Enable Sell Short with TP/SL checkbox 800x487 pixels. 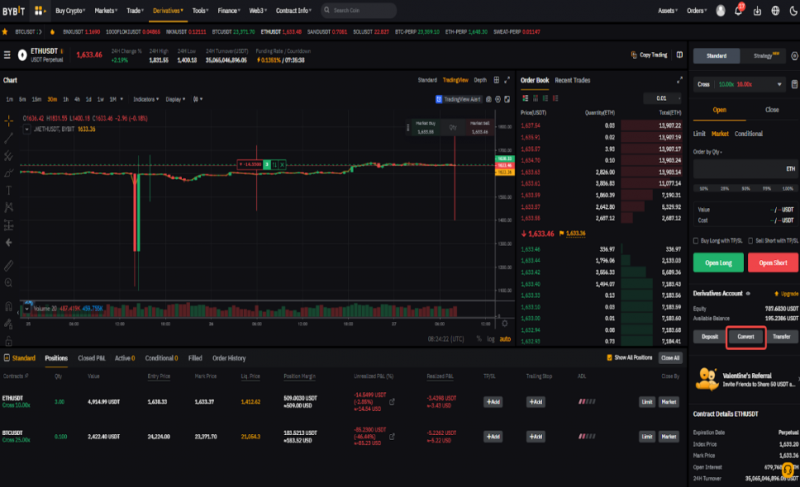[x=751, y=241]
